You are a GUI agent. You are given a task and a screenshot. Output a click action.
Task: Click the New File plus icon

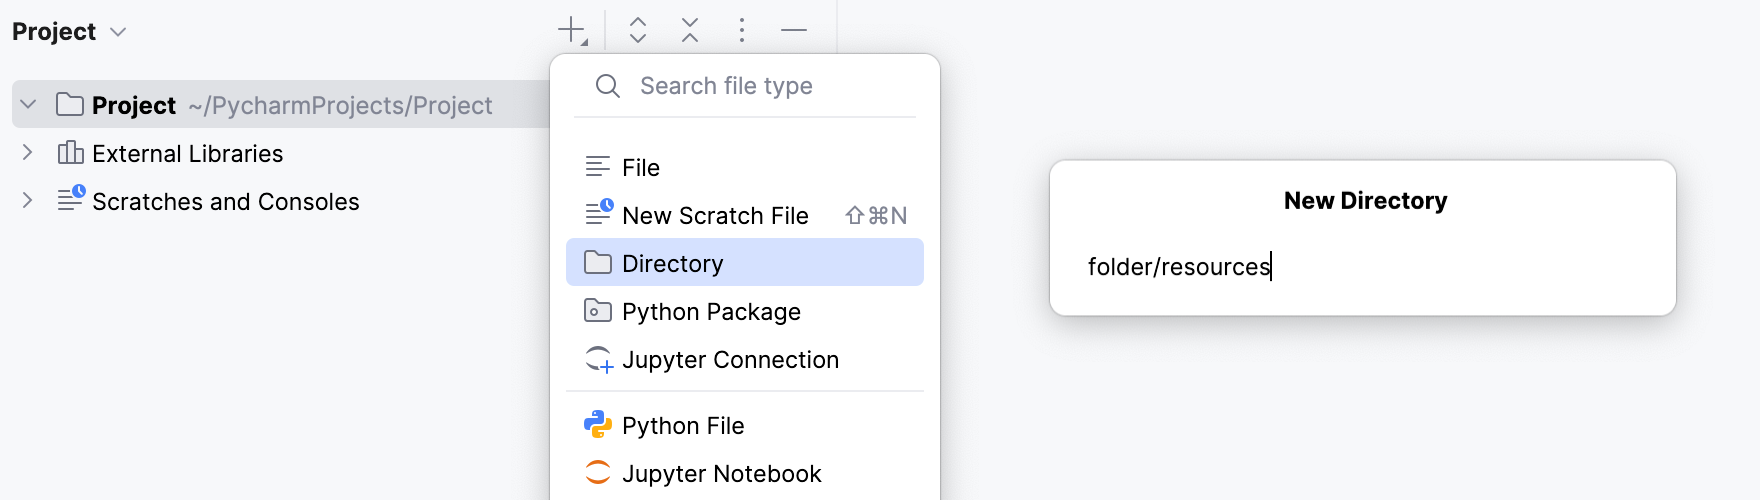[x=572, y=30]
